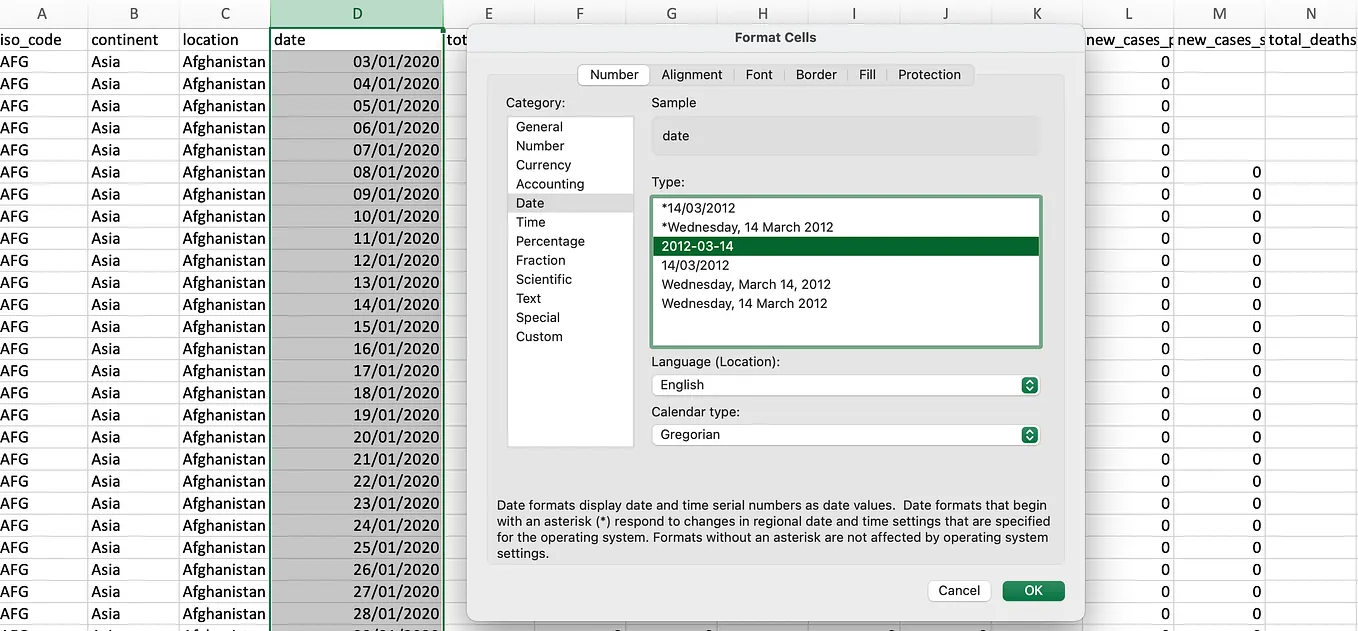Click the cell containing 15/01/2020
Viewport: 1358px width, 631px height.
click(x=357, y=327)
